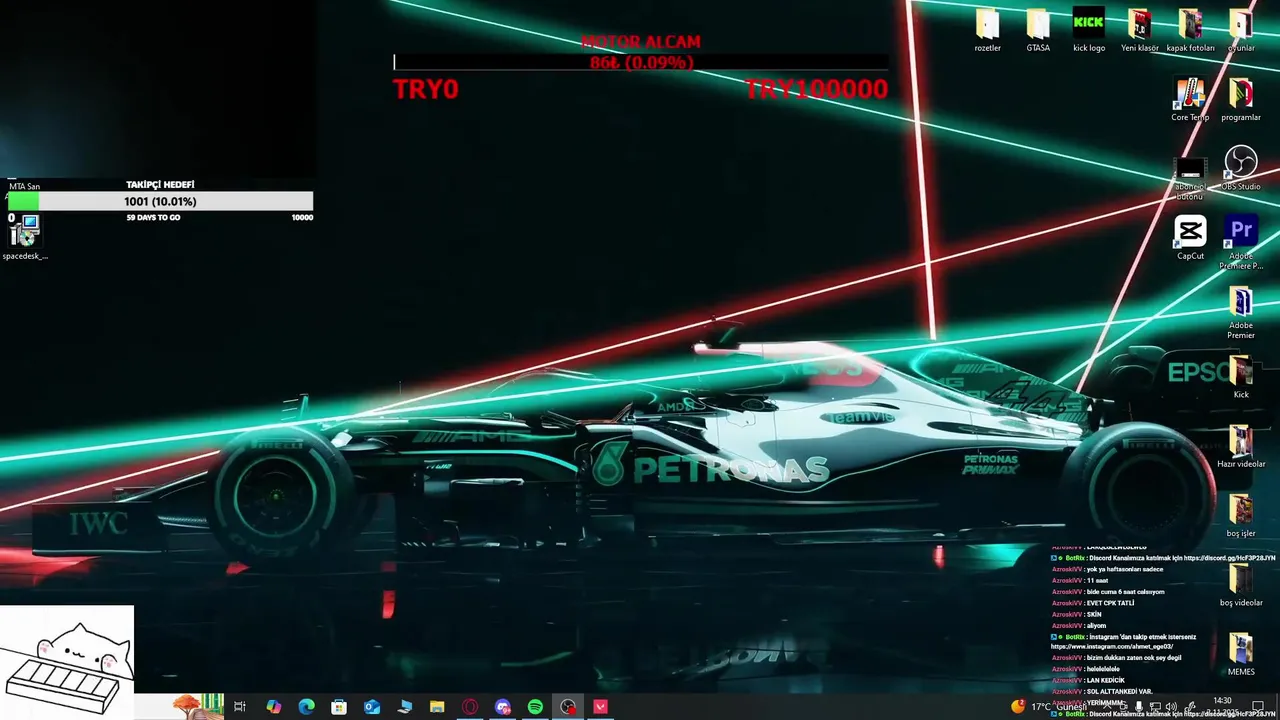Open the boş işler folder
This screenshot has width=1280, height=720.
pyautogui.click(x=1241, y=515)
